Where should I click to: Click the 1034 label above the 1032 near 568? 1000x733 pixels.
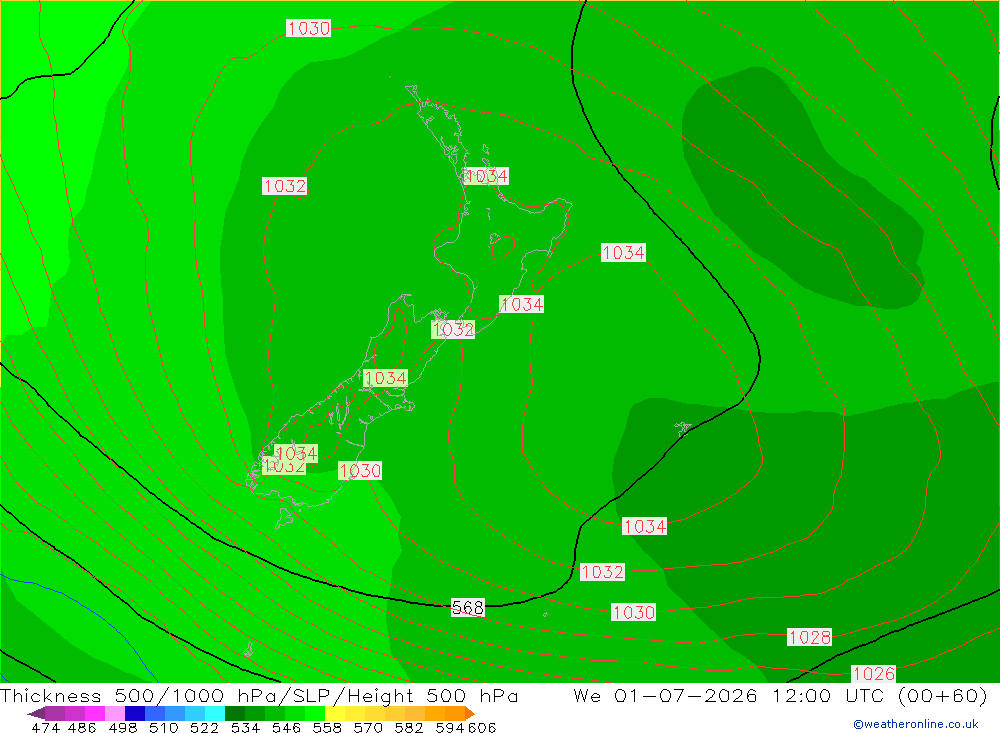click(x=645, y=526)
